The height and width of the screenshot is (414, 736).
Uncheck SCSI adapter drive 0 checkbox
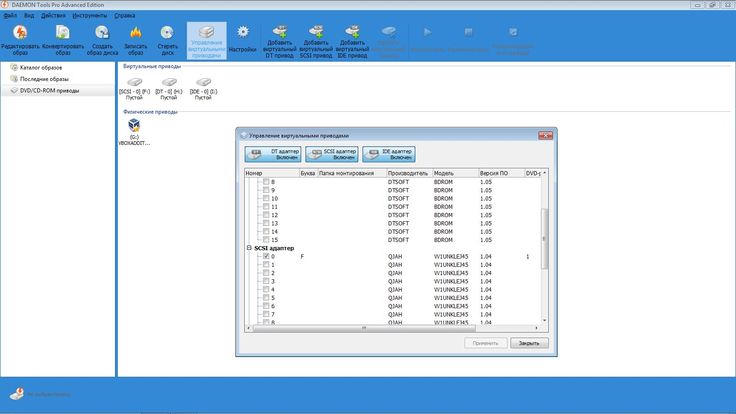click(266, 256)
